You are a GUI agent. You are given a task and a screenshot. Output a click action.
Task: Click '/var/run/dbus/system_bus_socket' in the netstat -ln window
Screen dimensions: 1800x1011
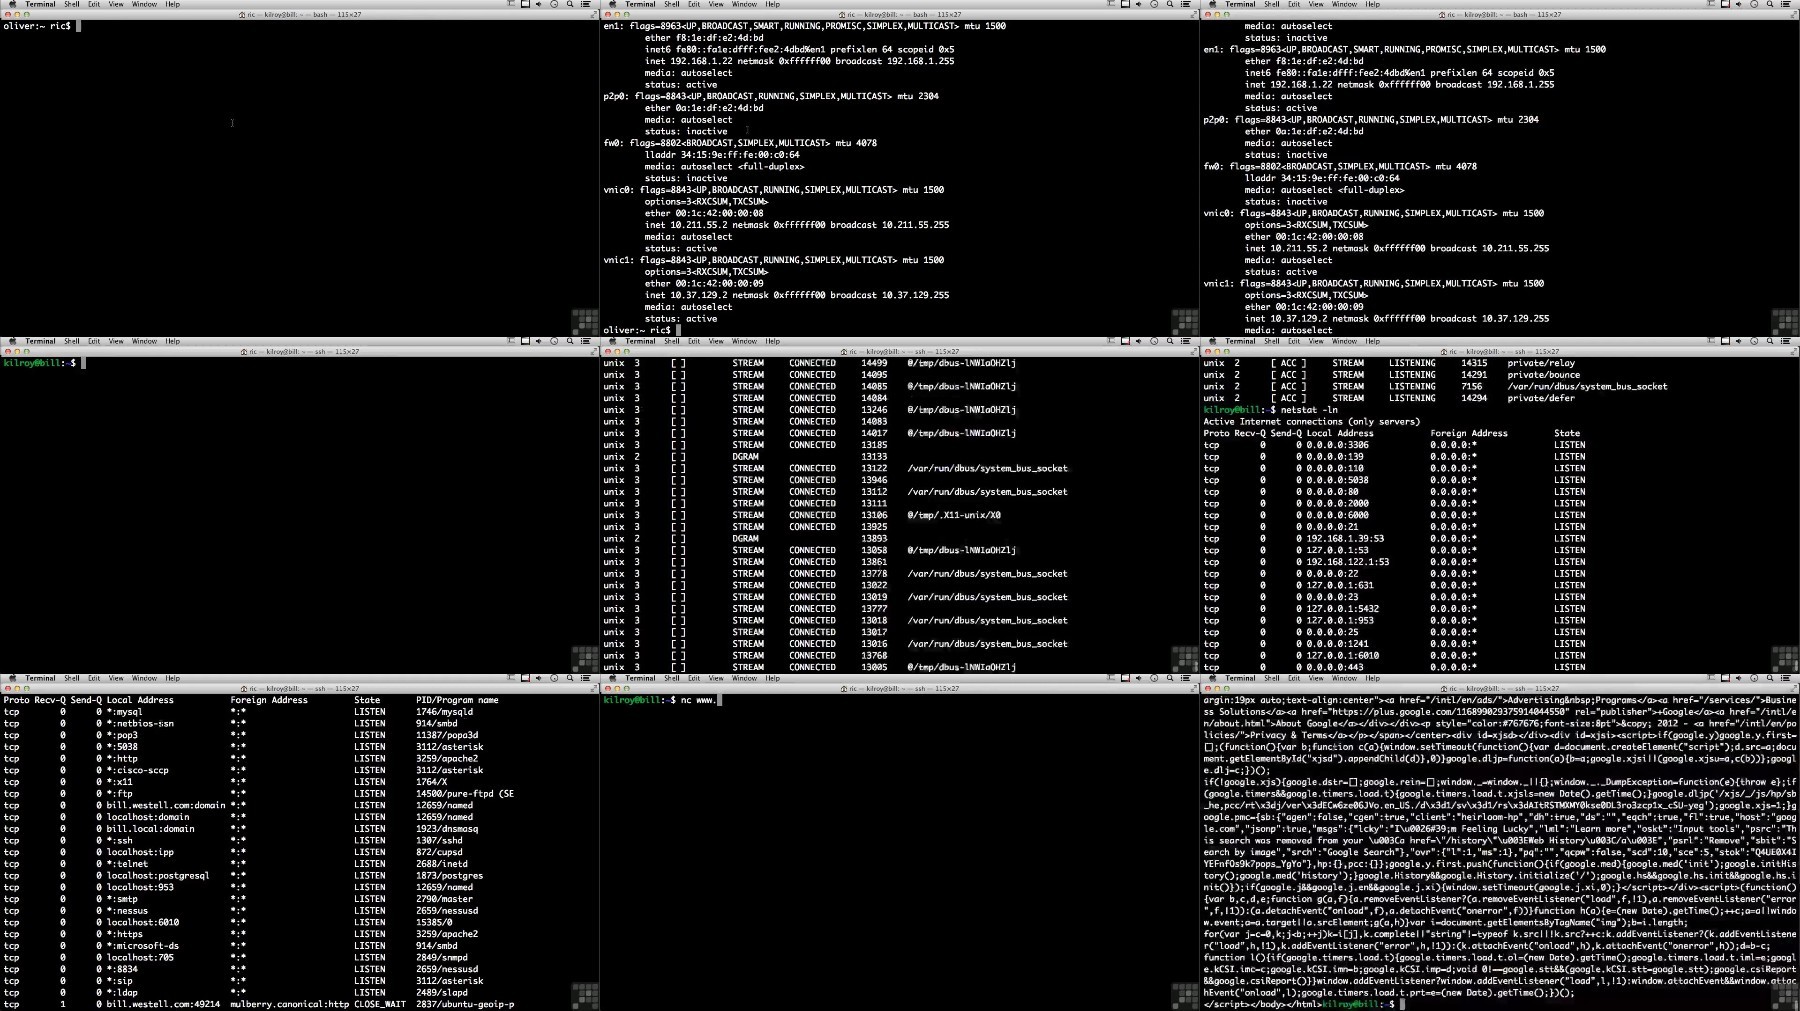[x=1588, y=387]
